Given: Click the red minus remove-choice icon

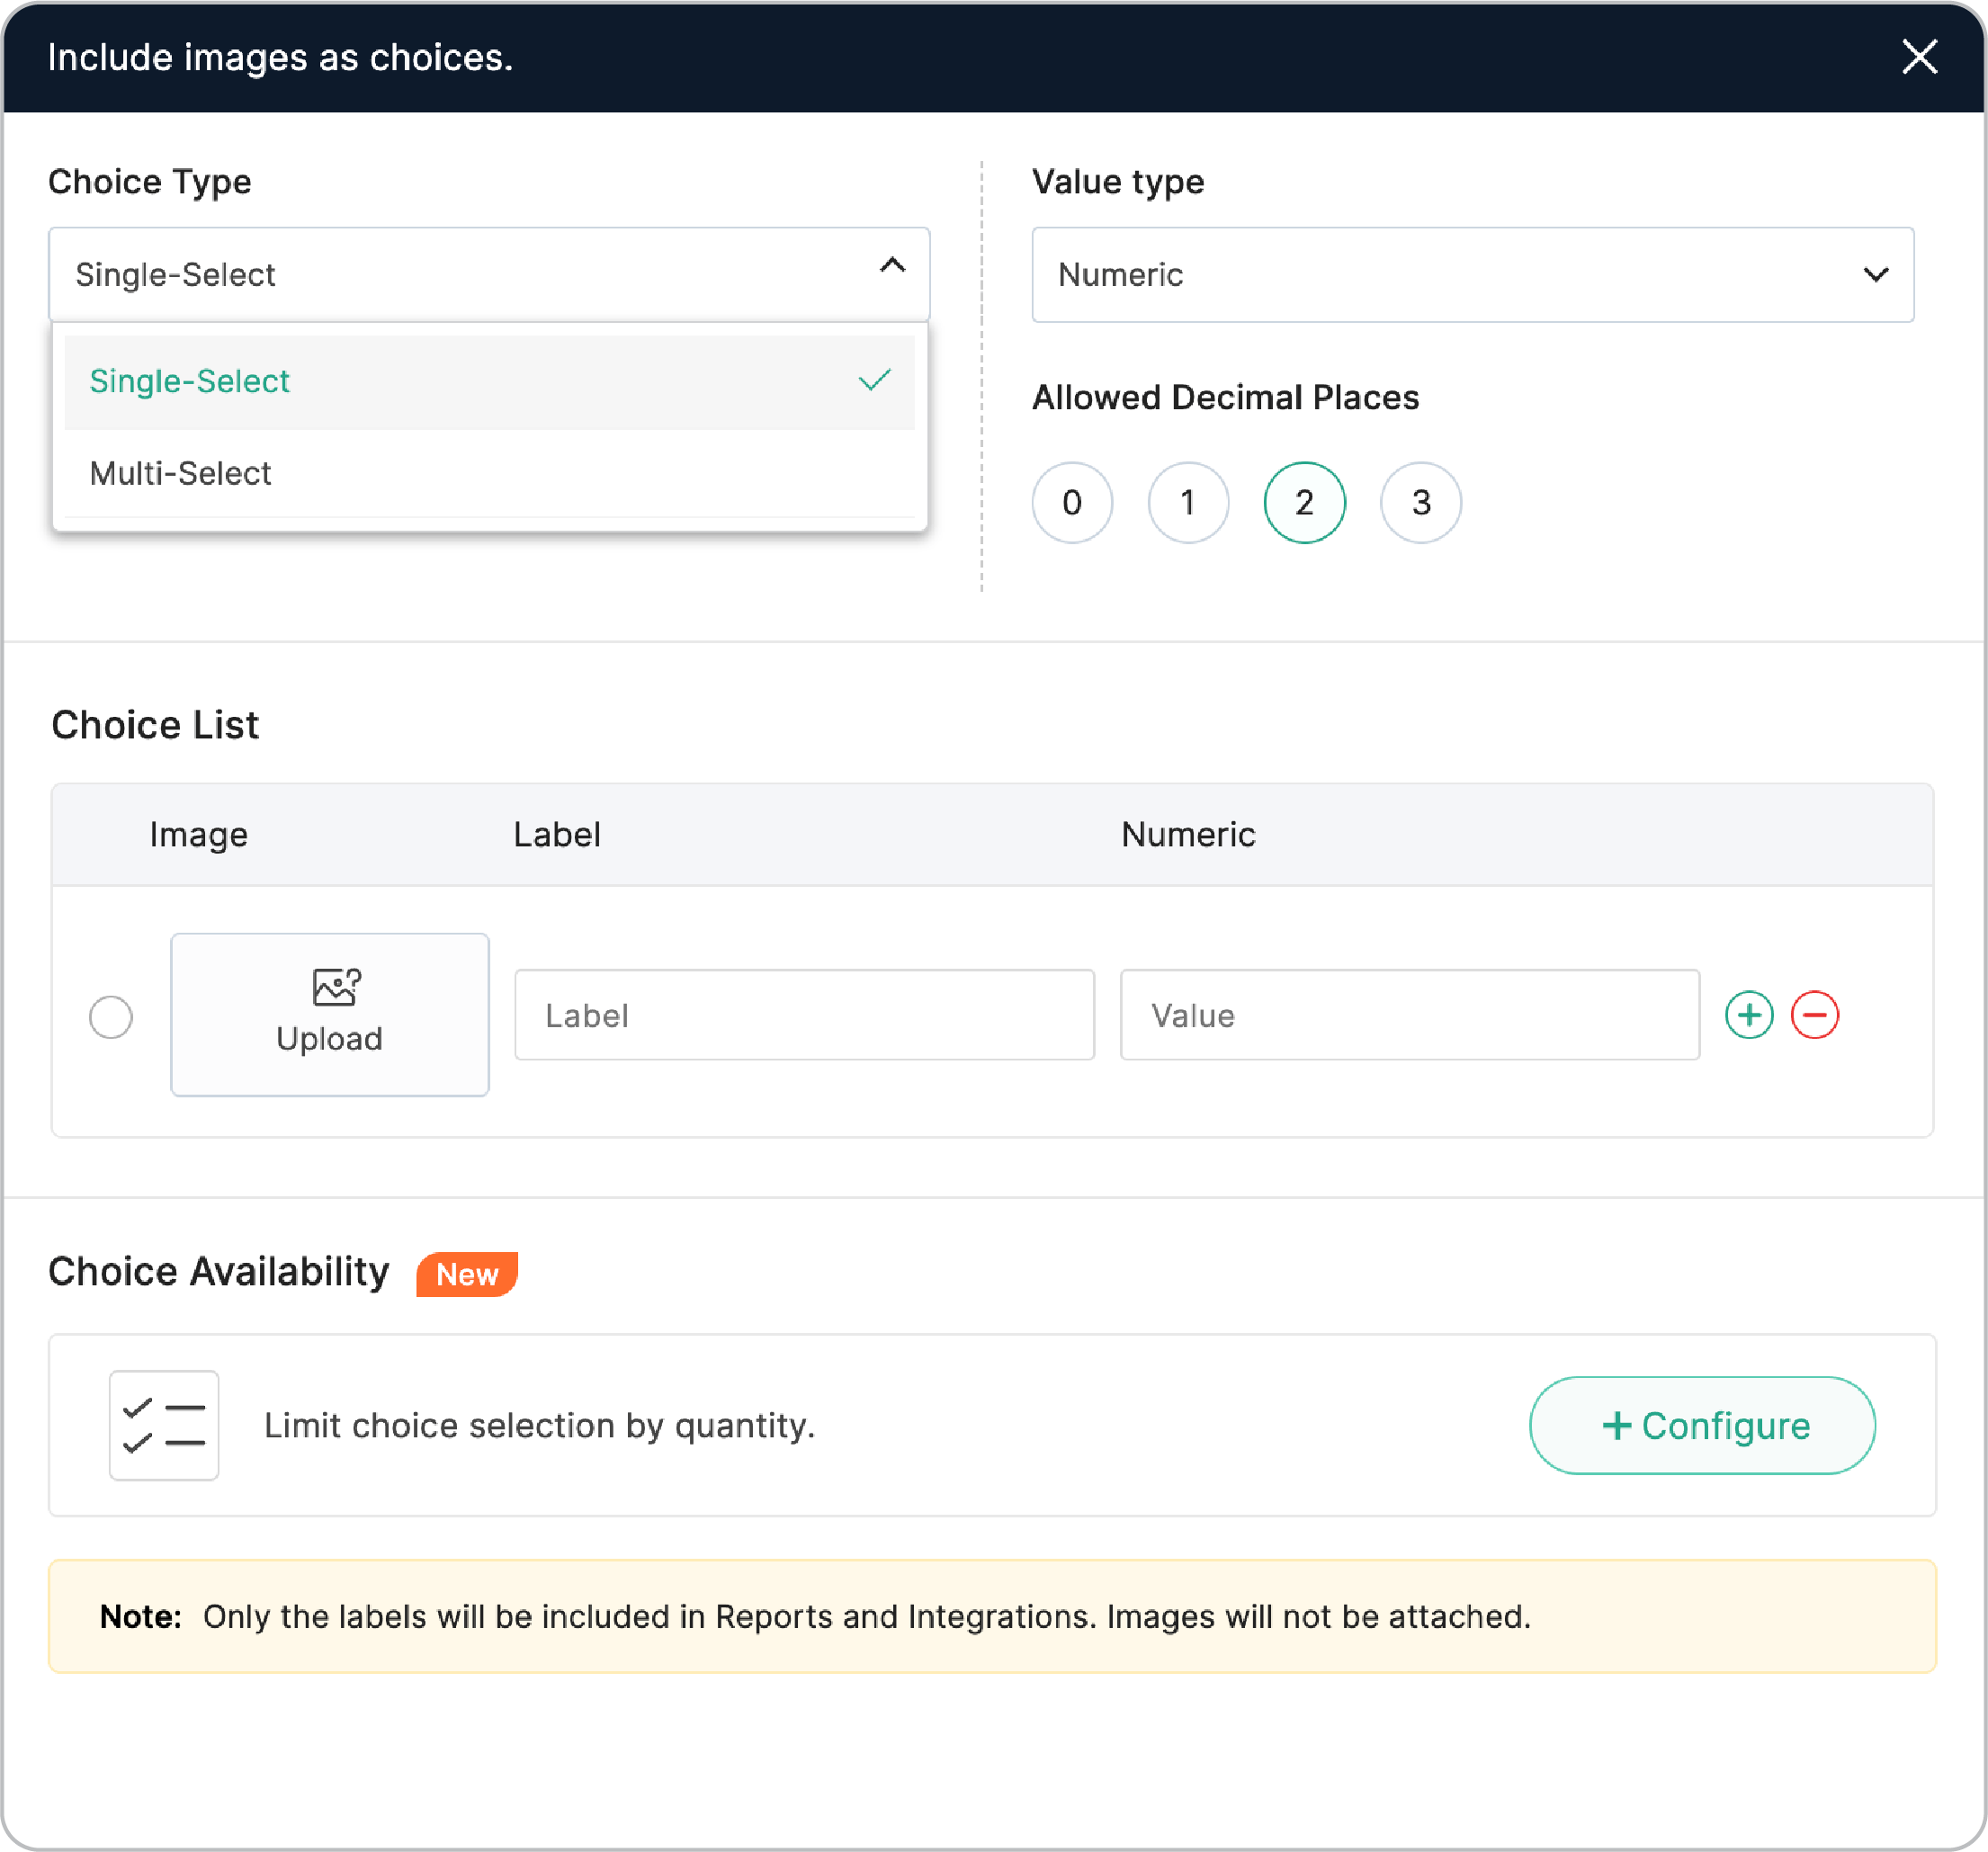Looking at the screenshot, I should [1814, 1015].
